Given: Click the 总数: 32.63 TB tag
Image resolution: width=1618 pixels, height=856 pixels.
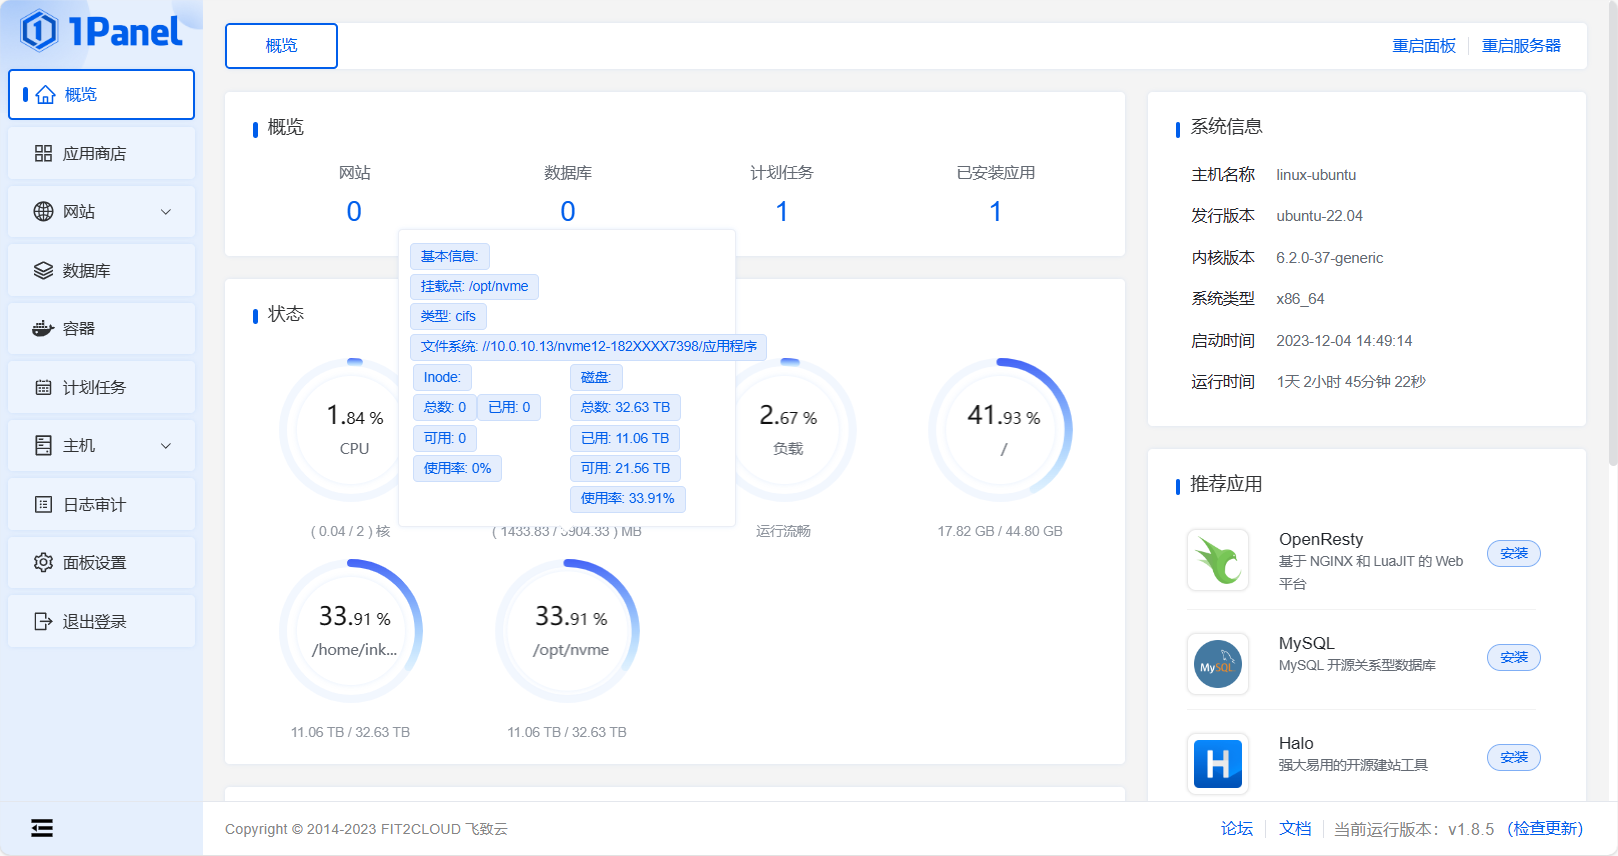Looking at the screenshot, I should click(x=626, y=408).
